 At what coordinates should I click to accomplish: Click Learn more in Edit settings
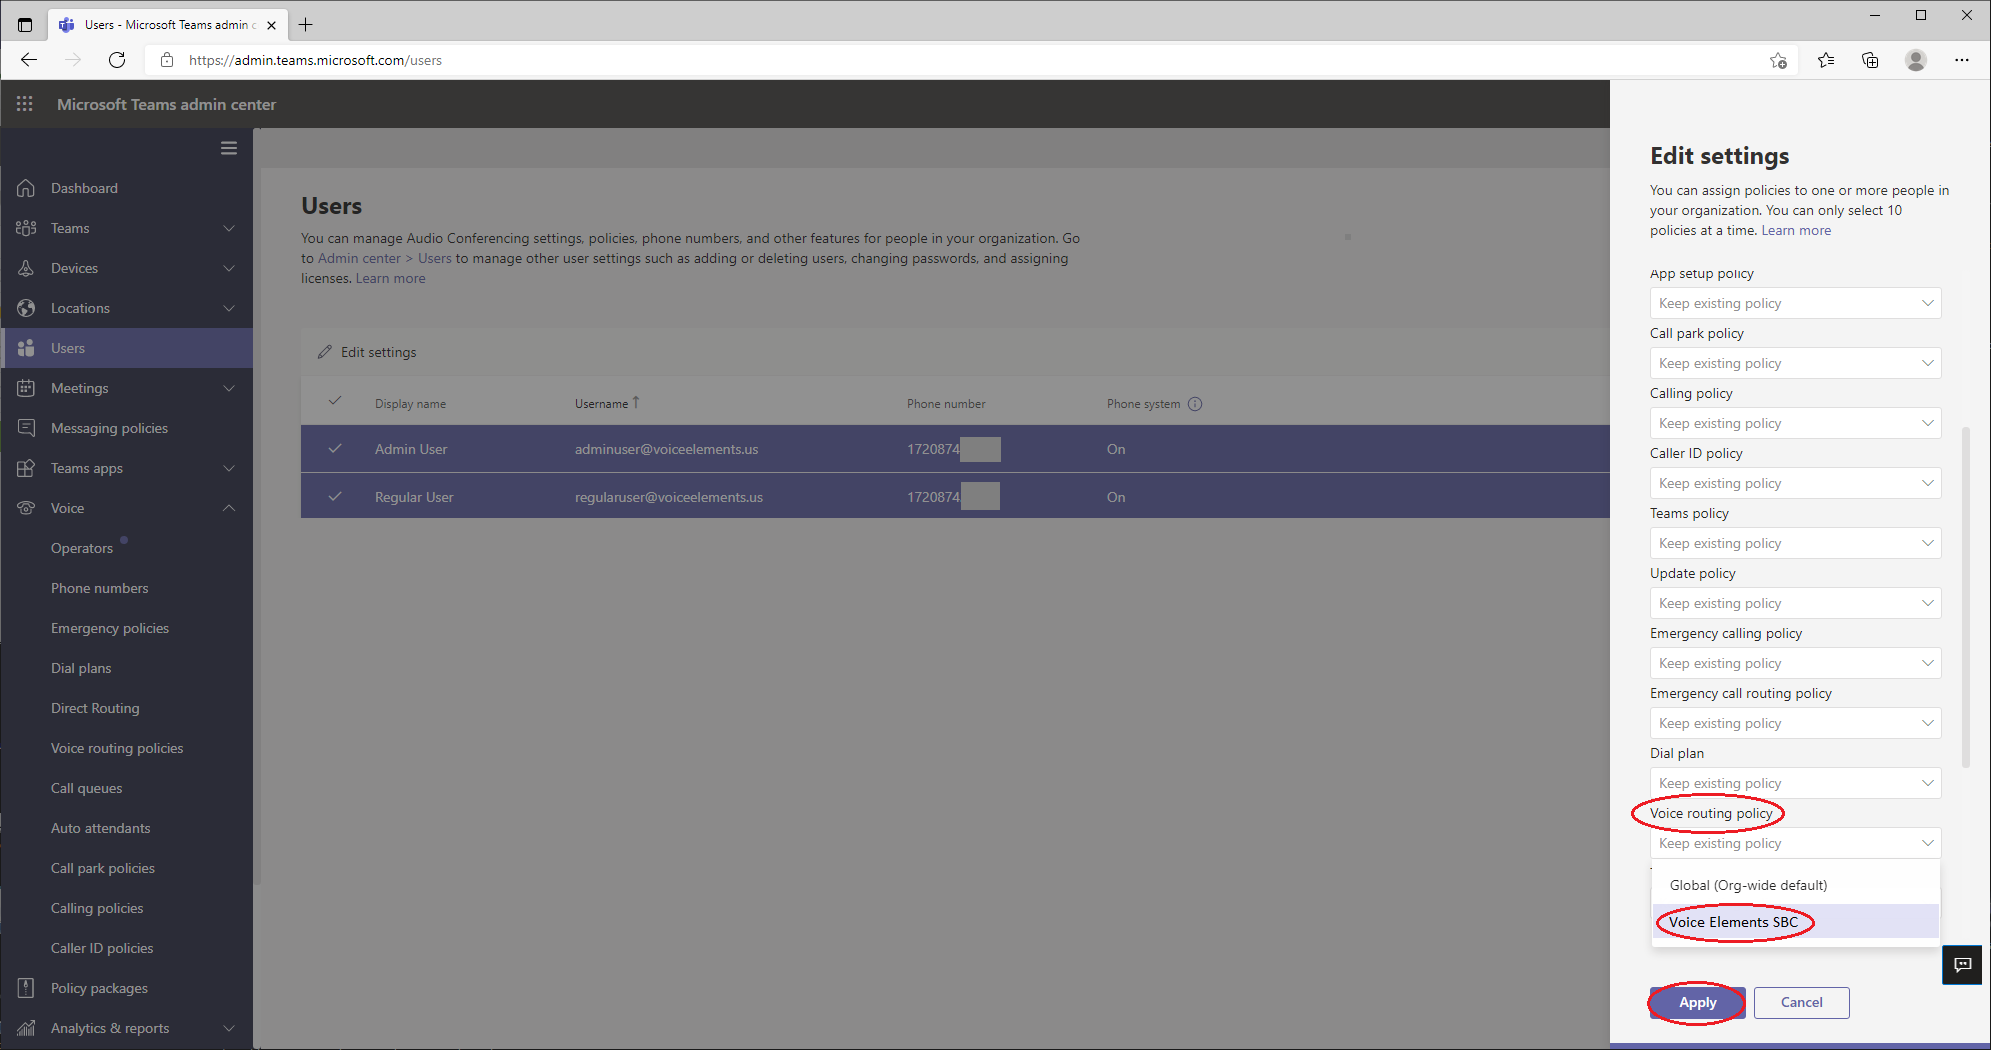(x=1796, y=230)
